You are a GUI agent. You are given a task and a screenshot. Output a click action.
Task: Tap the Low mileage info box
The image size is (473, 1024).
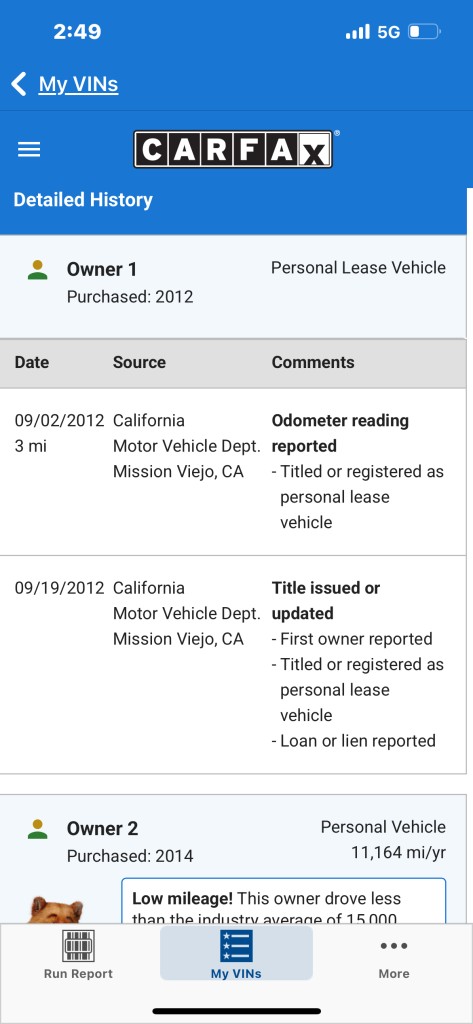coord(284,901)
